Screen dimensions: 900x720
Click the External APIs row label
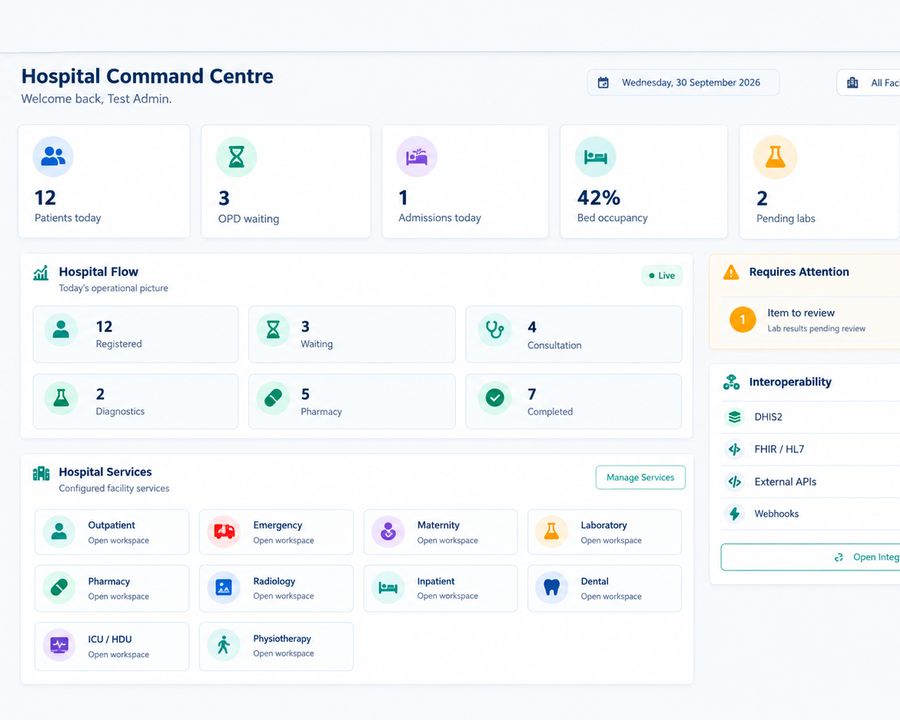coord(785,482)
